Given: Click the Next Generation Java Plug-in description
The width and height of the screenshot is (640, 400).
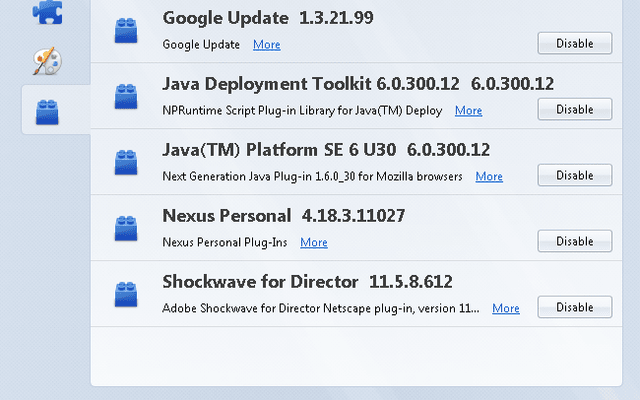Looking at the screenshot, I should coord(312,176).
